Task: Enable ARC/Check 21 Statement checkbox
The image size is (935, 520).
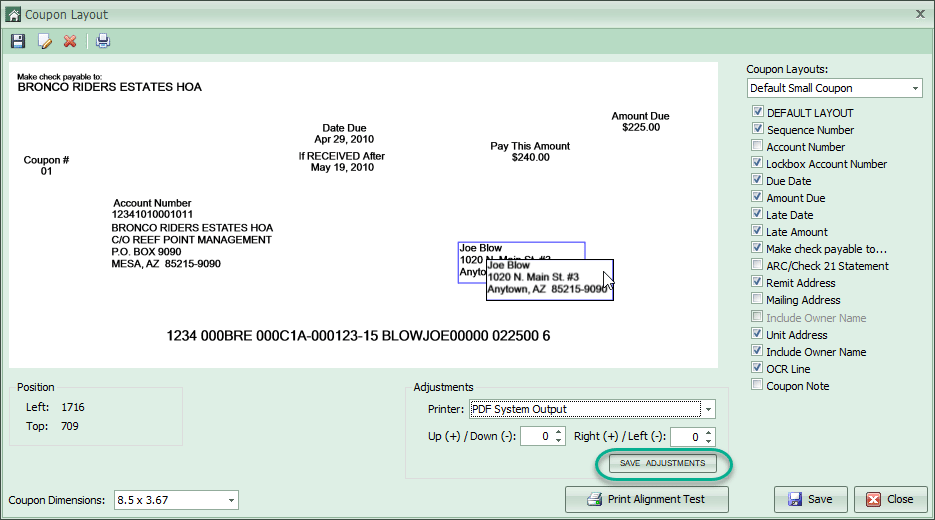Action: [757, 265]
